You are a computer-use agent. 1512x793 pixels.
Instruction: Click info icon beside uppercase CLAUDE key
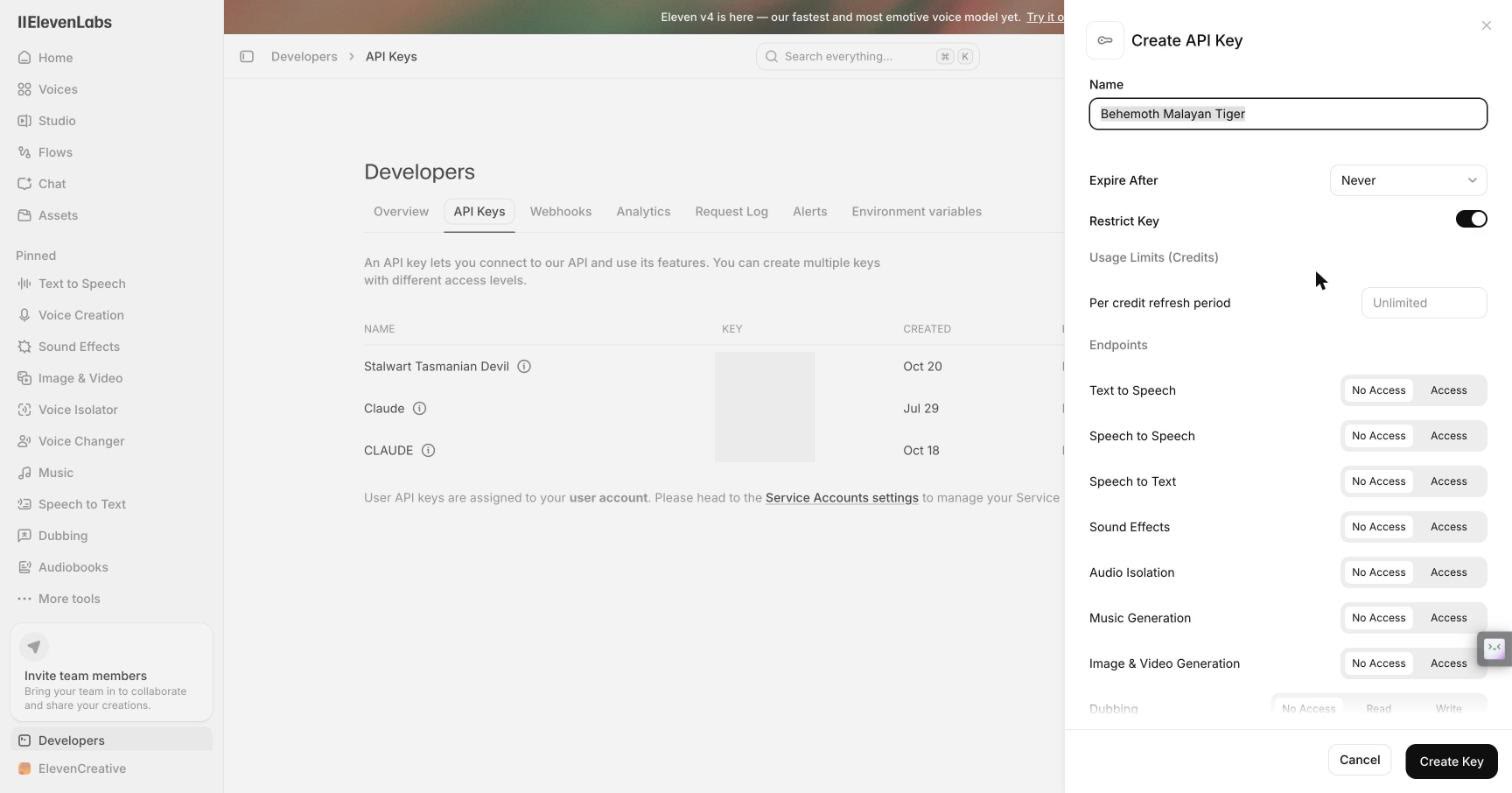[x=428, y=450]
